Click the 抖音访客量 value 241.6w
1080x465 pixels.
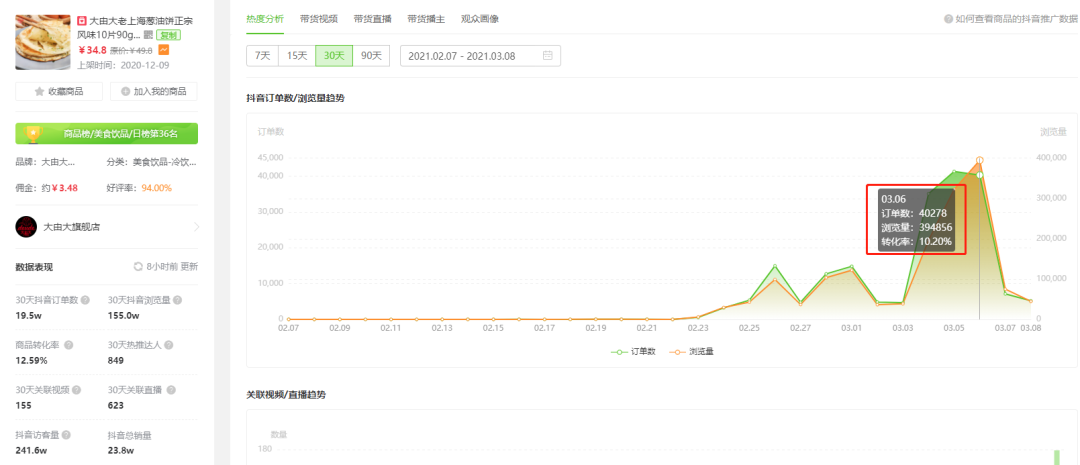[x=31, y=451]
